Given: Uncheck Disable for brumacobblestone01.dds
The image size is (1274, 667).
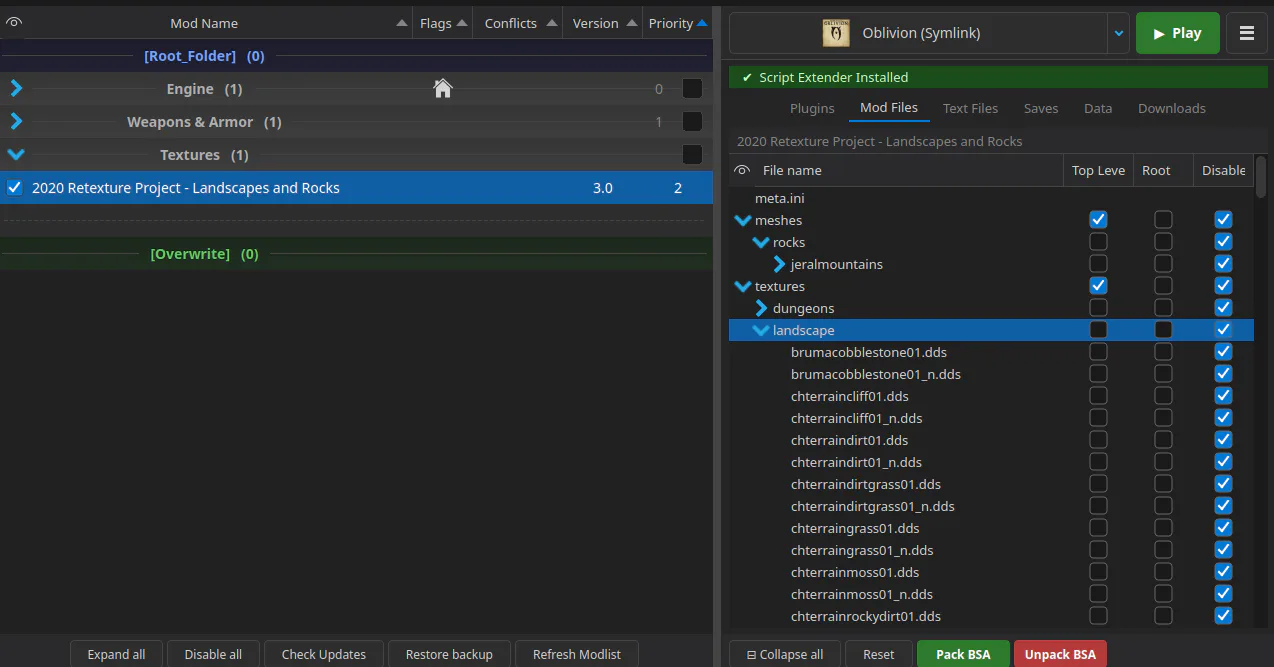Looking at the screenshot, I should (1223, 352).
